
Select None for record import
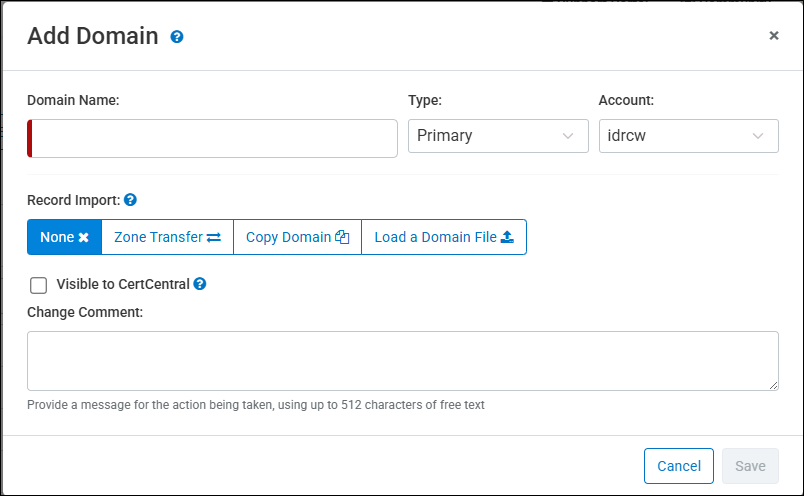(x=64, y=237)
